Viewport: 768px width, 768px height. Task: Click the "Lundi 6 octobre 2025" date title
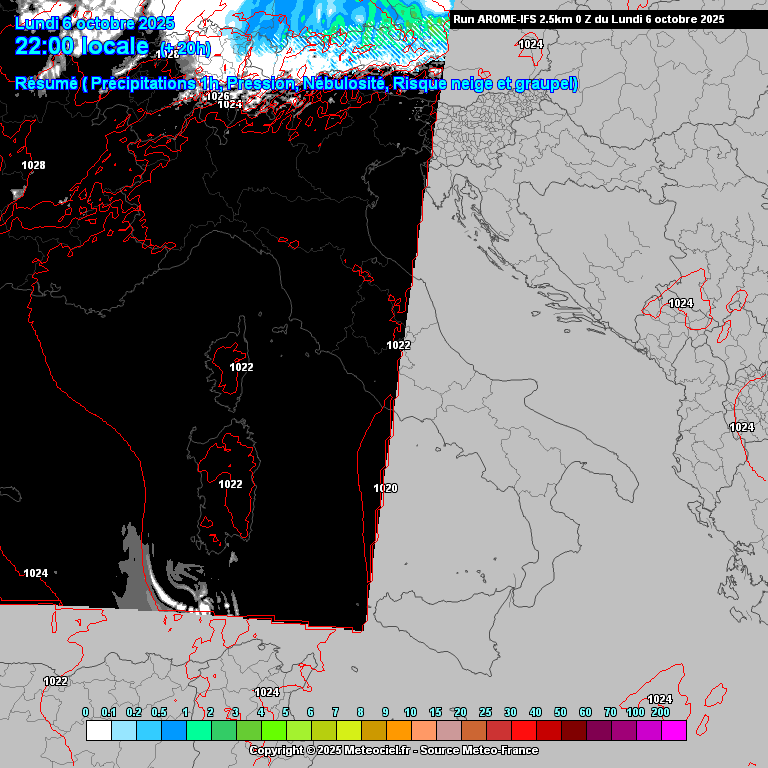point(95,23)
